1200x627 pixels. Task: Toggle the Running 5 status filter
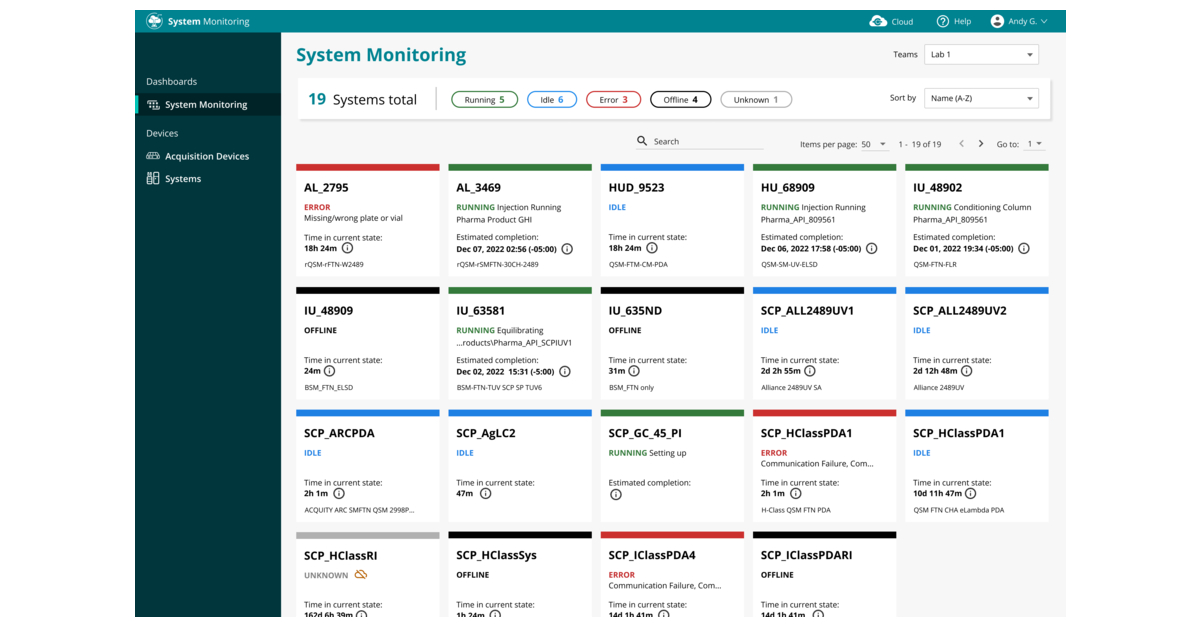(484, 99)
